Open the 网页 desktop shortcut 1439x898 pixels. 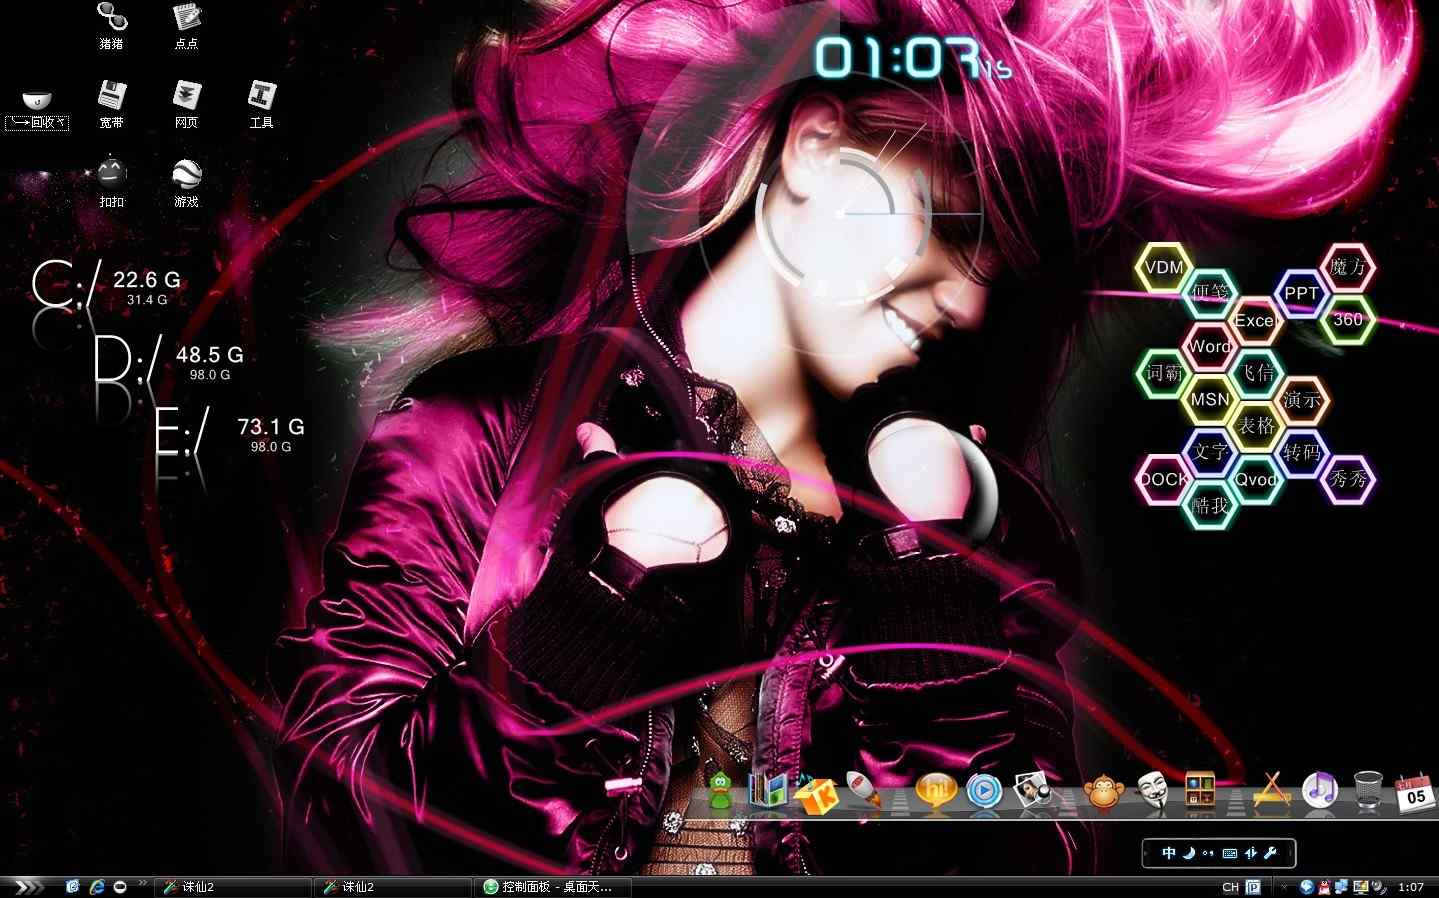point(186,104)
